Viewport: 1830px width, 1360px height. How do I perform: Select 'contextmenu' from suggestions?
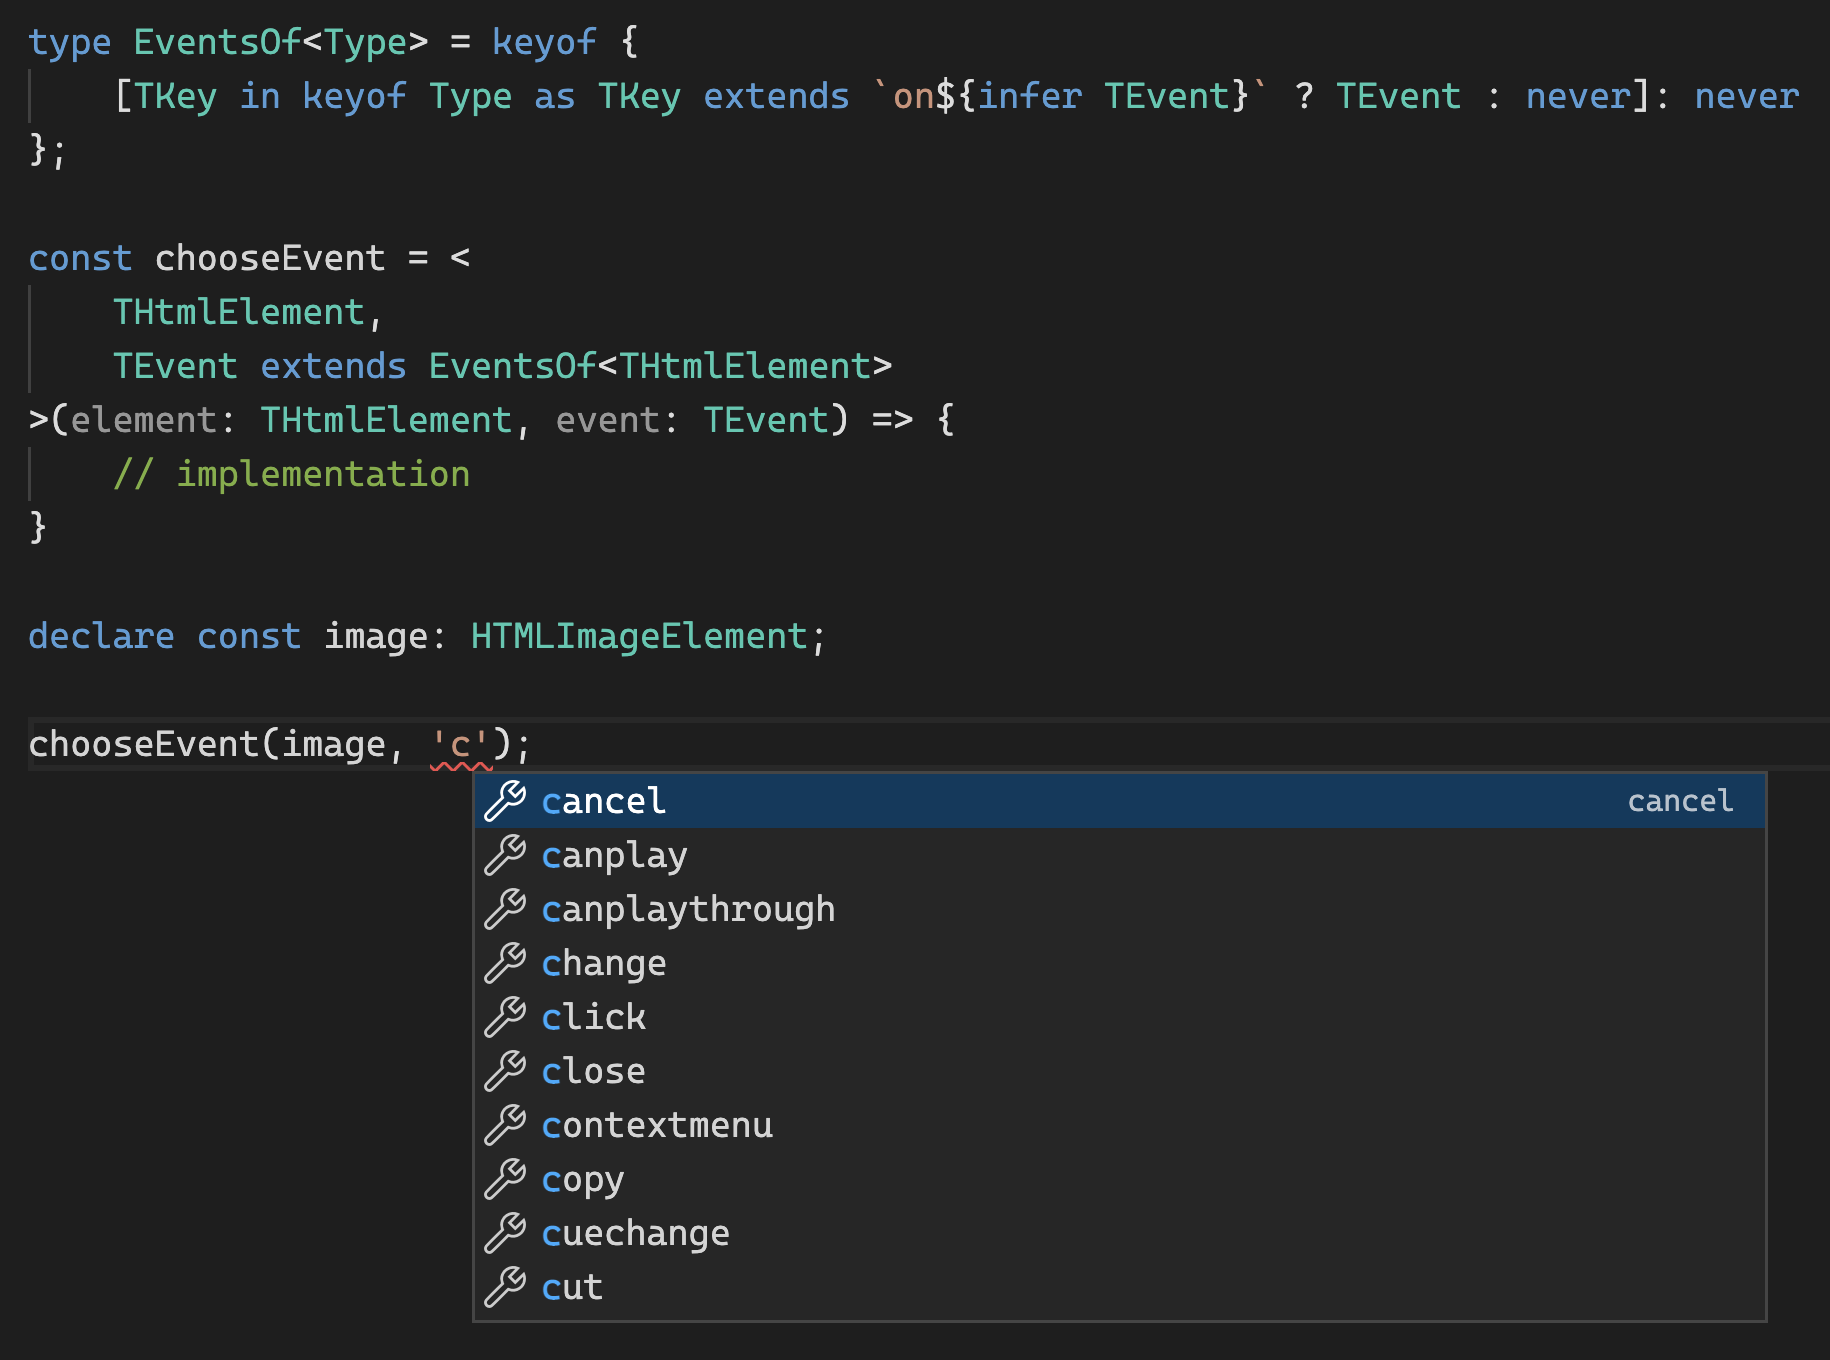point(1120,1125)
